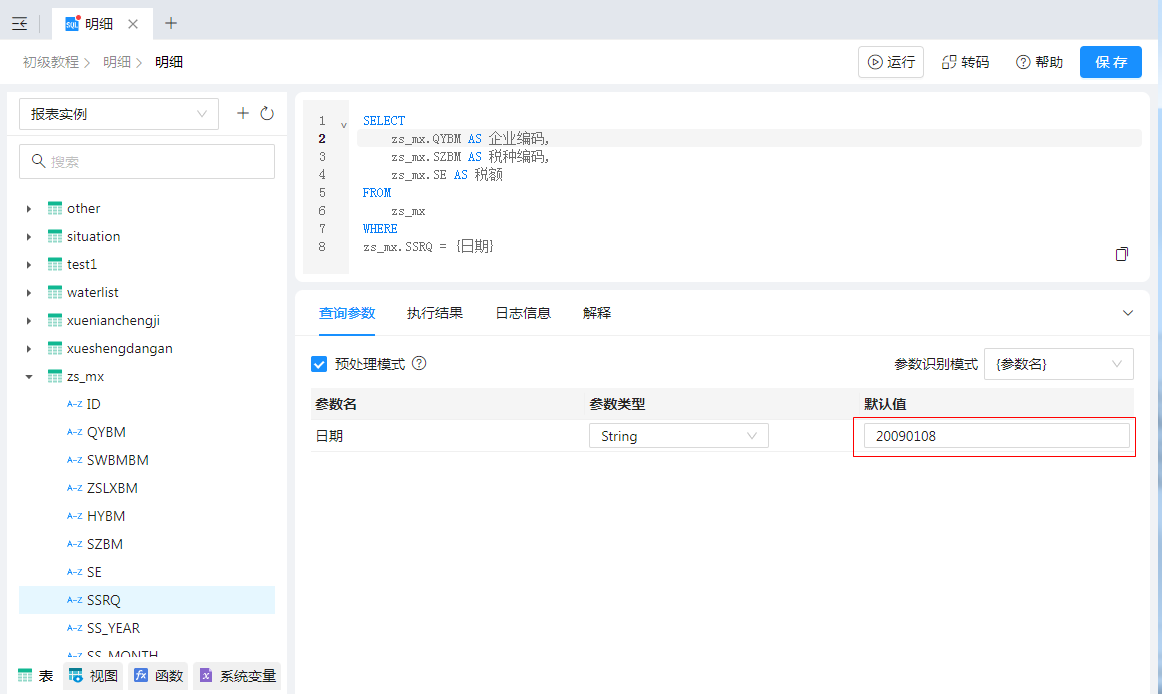Click the 运行 button
The width and height of the screenshot is (1162, 694).
click(x=890, y=62)
